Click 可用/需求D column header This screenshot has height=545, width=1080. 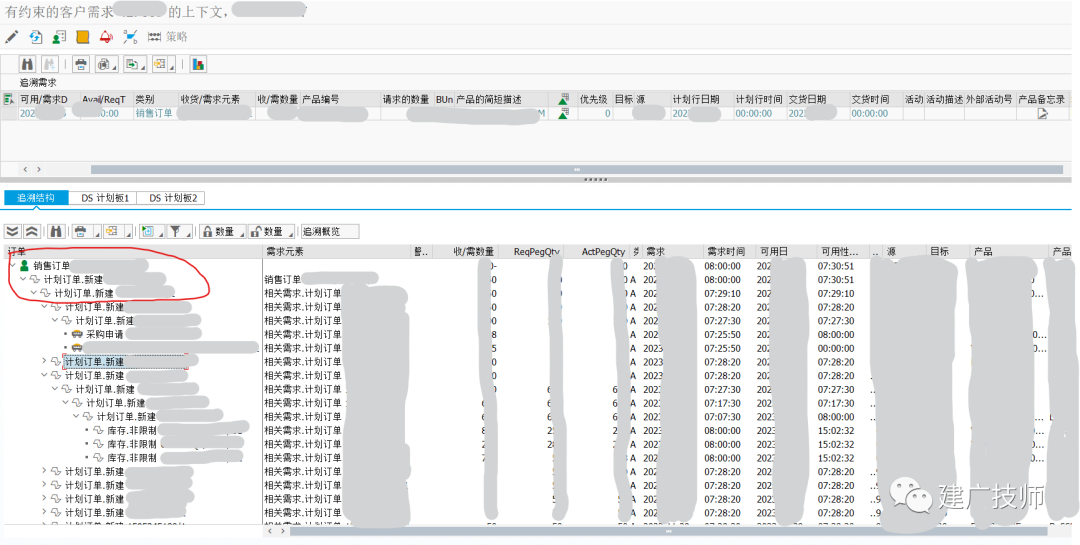pyautogui.click(x=48, y=99)
